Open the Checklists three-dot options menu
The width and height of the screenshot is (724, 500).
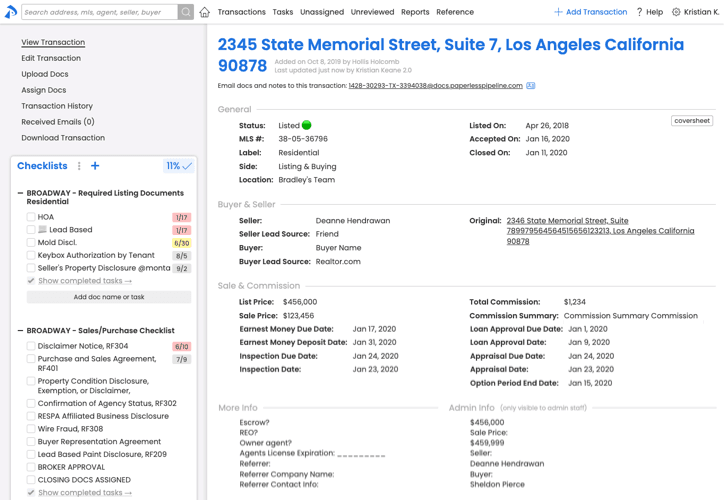pos(79,166)
